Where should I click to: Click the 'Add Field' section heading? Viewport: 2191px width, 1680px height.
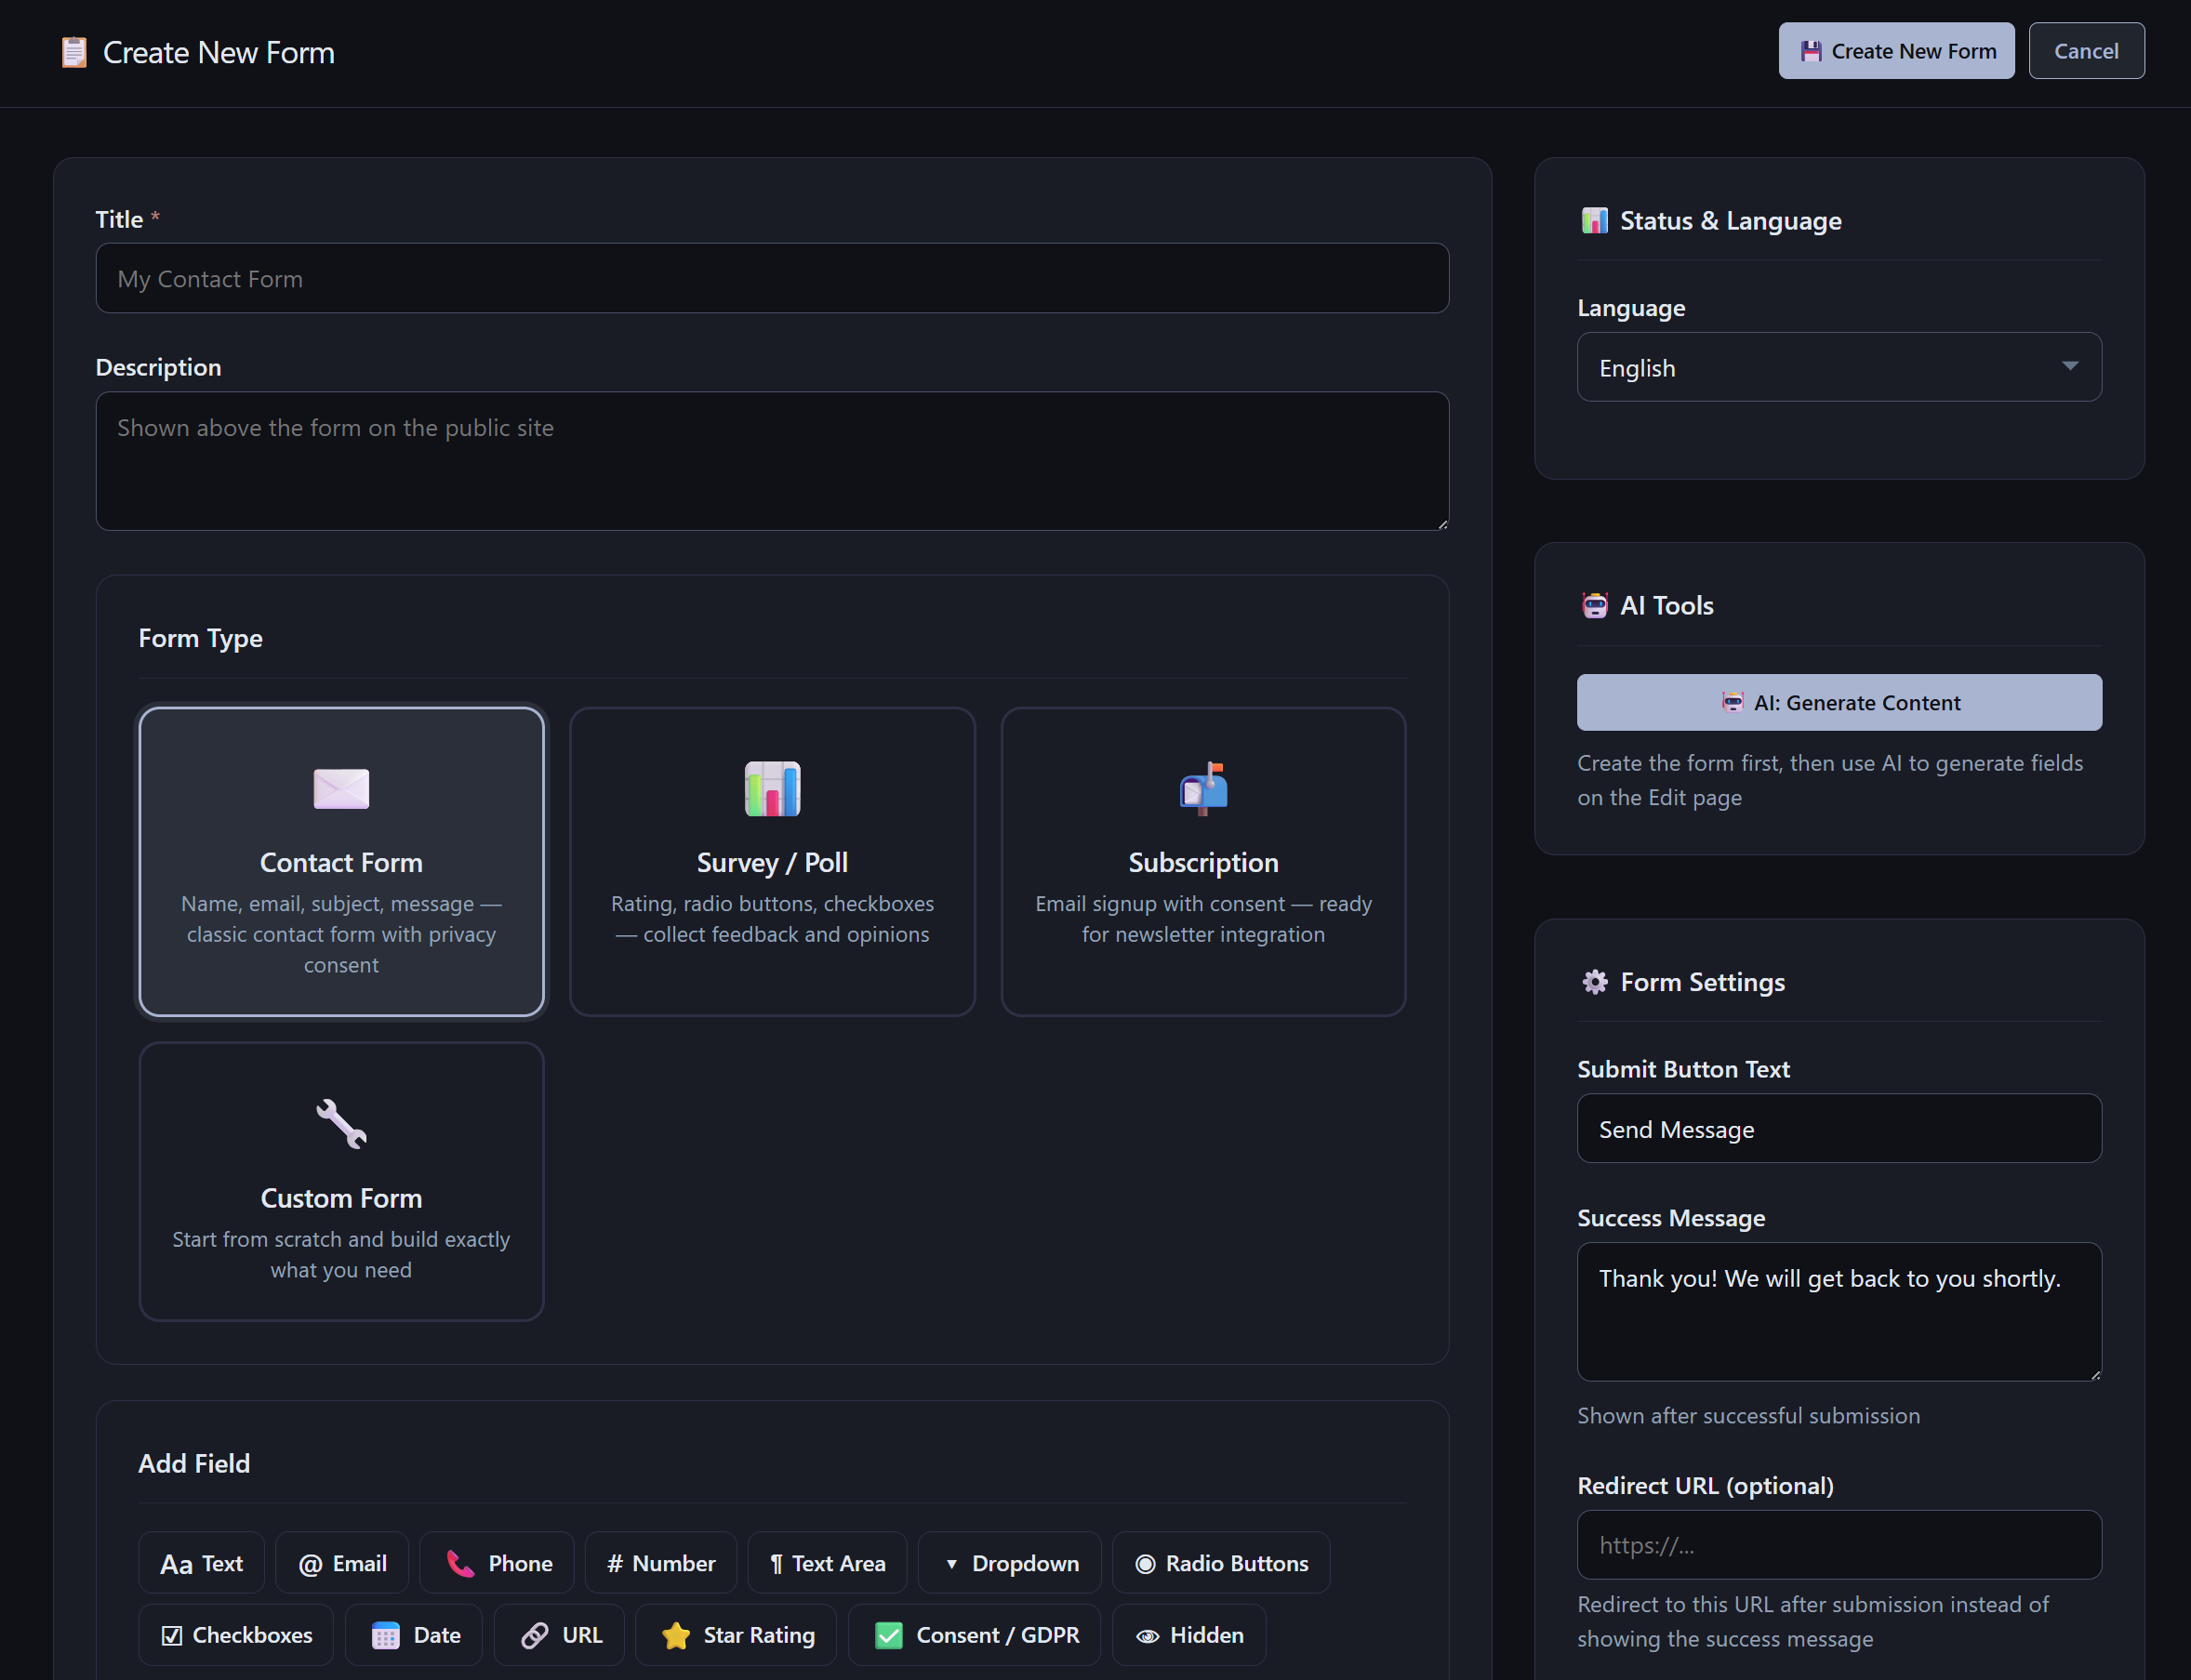point(194,1463)
